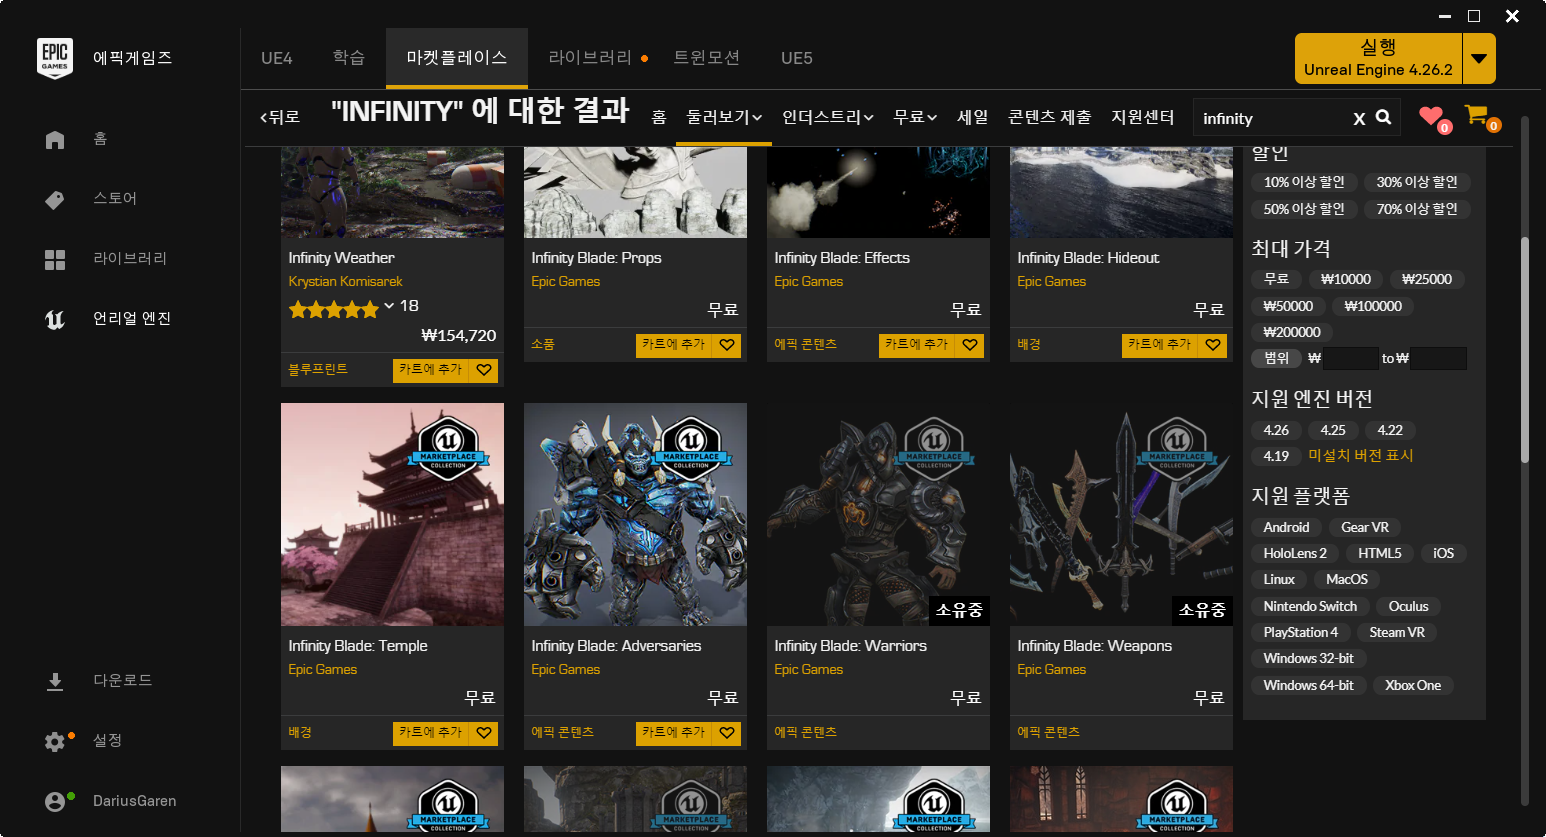Launch Unreal Engine 4.26.2 button

(1379, 59)
